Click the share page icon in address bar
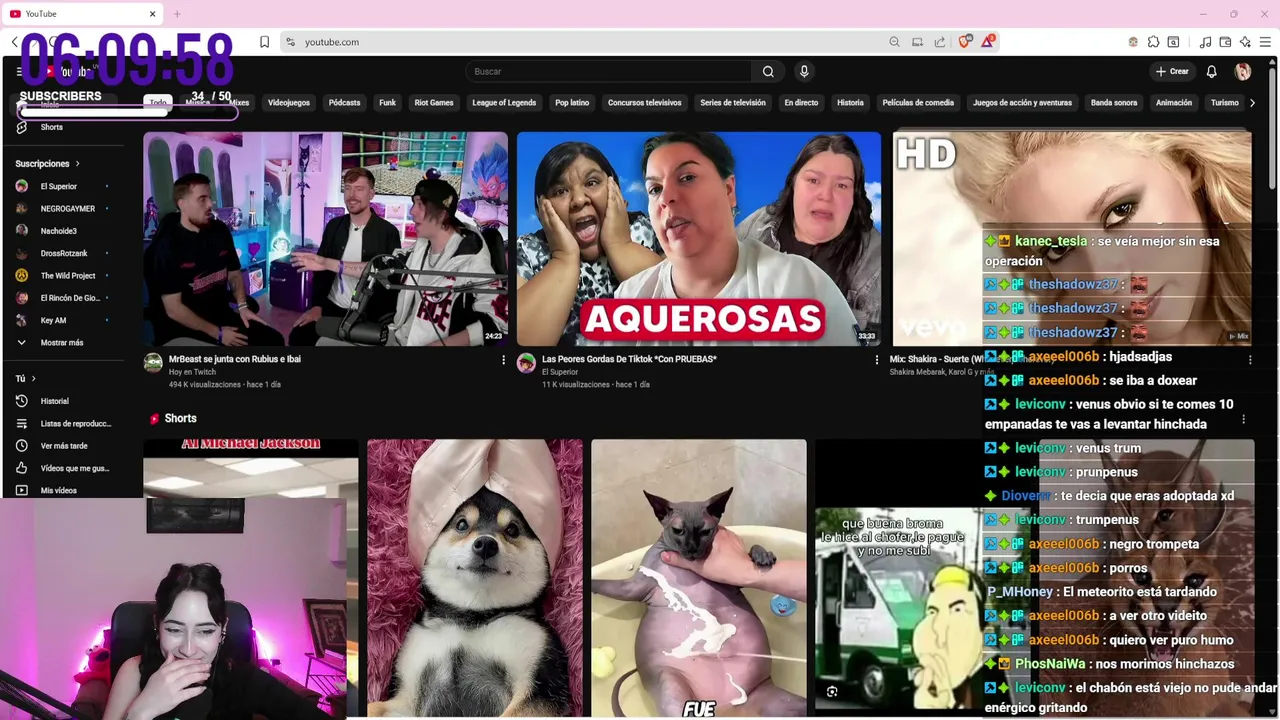 (940, 42)
